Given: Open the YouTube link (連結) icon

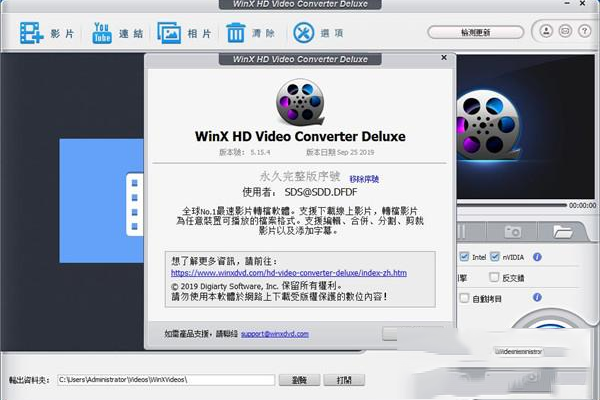Looking at the screenshot, I should click(102, 33).
